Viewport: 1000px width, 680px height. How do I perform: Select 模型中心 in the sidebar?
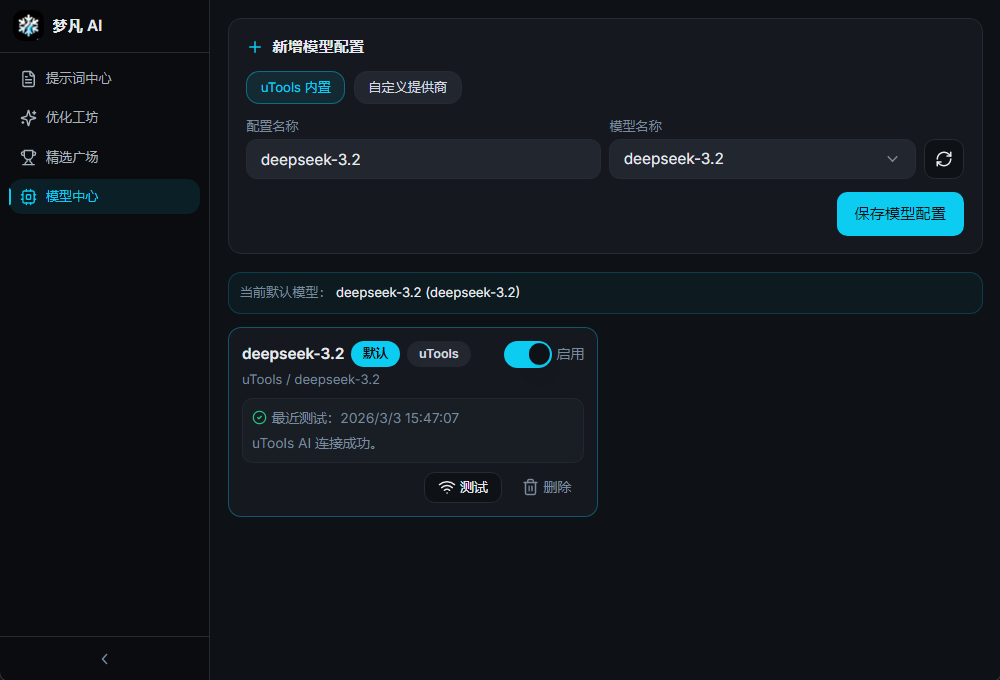(x=105, y=196)
